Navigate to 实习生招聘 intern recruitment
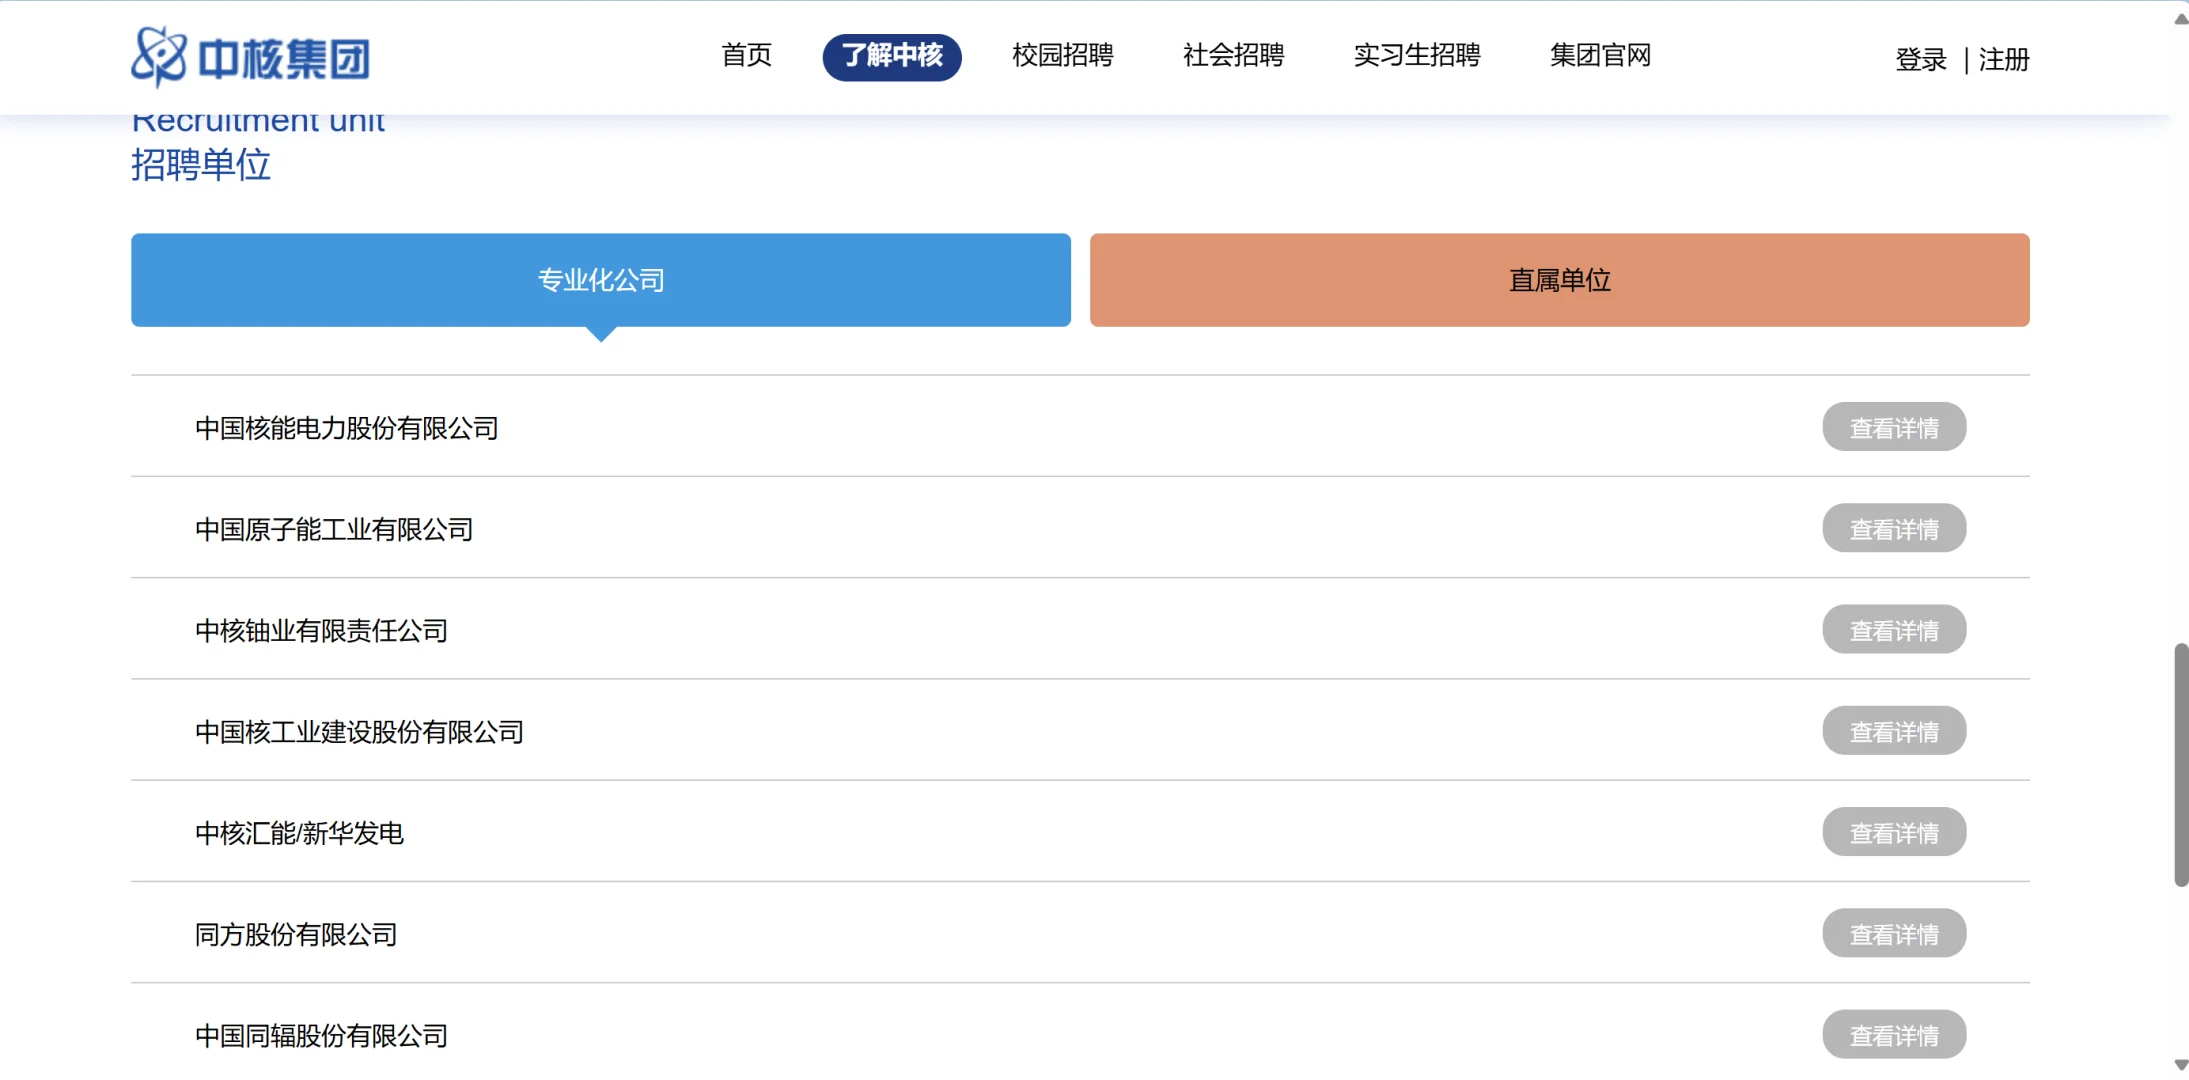The height and width of the screenshot is (1080, 2189). tap(1416, 55)
